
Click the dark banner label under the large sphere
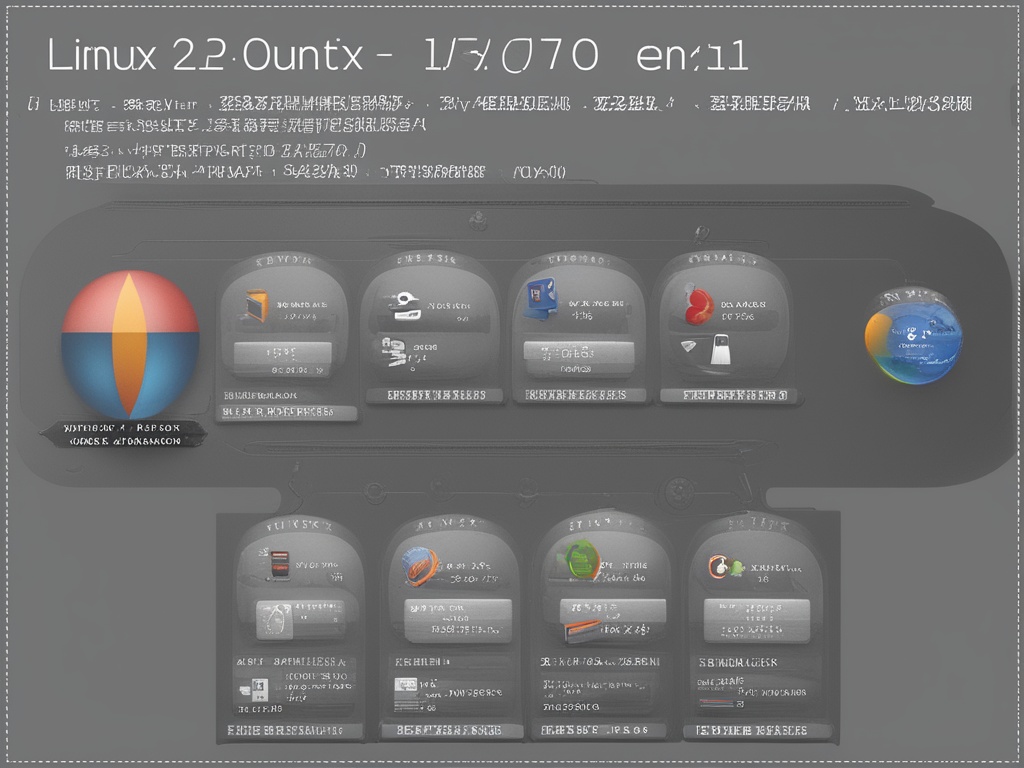(x=123, y=434)
